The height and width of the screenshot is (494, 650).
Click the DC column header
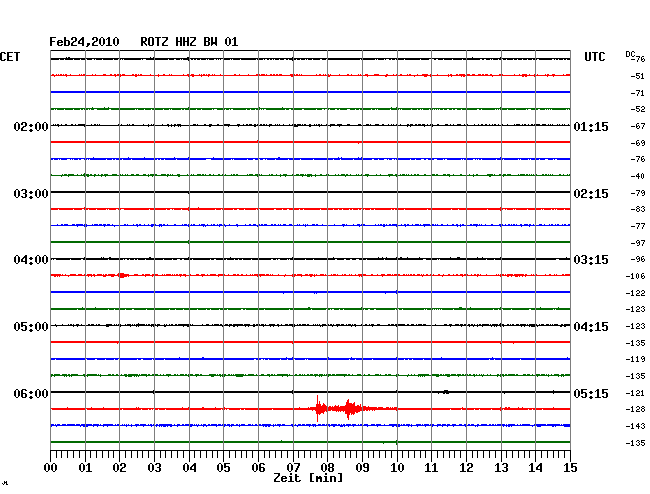(x=630, y=54)
